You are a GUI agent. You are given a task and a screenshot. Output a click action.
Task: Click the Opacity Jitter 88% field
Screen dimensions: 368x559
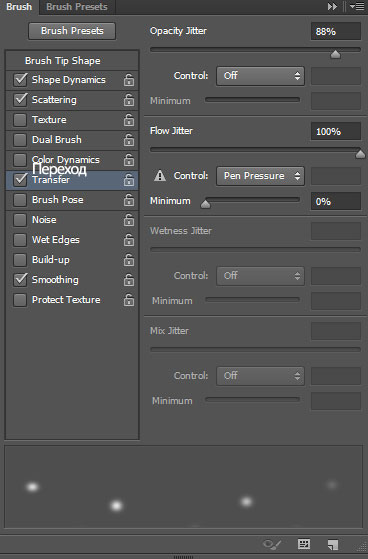tap(336, 31)
